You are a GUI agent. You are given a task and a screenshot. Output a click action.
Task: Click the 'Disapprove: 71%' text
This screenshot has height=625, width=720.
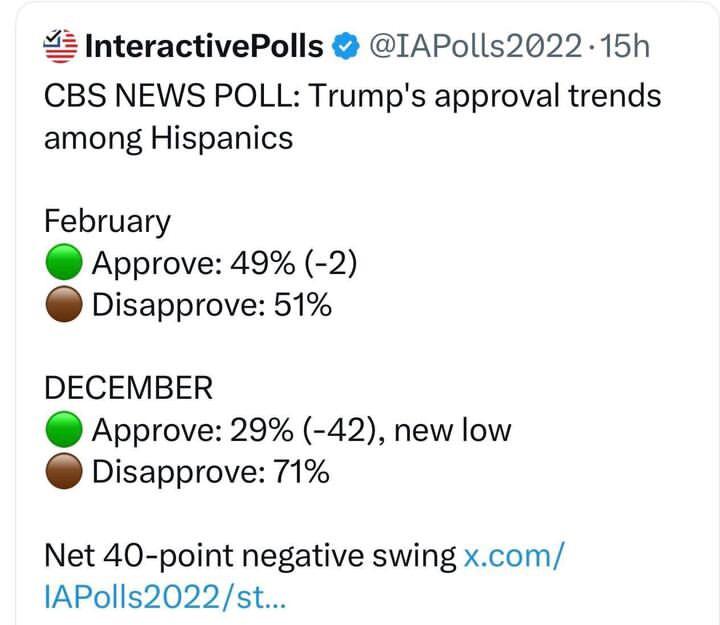pyautogui.click(x=210, y=471)
